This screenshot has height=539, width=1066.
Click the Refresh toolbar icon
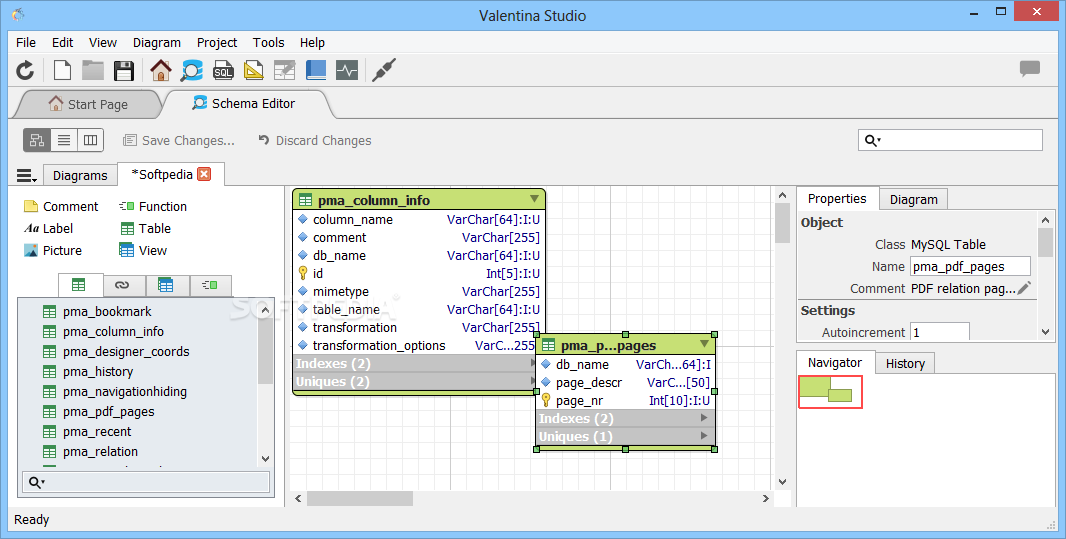point(25,70)
